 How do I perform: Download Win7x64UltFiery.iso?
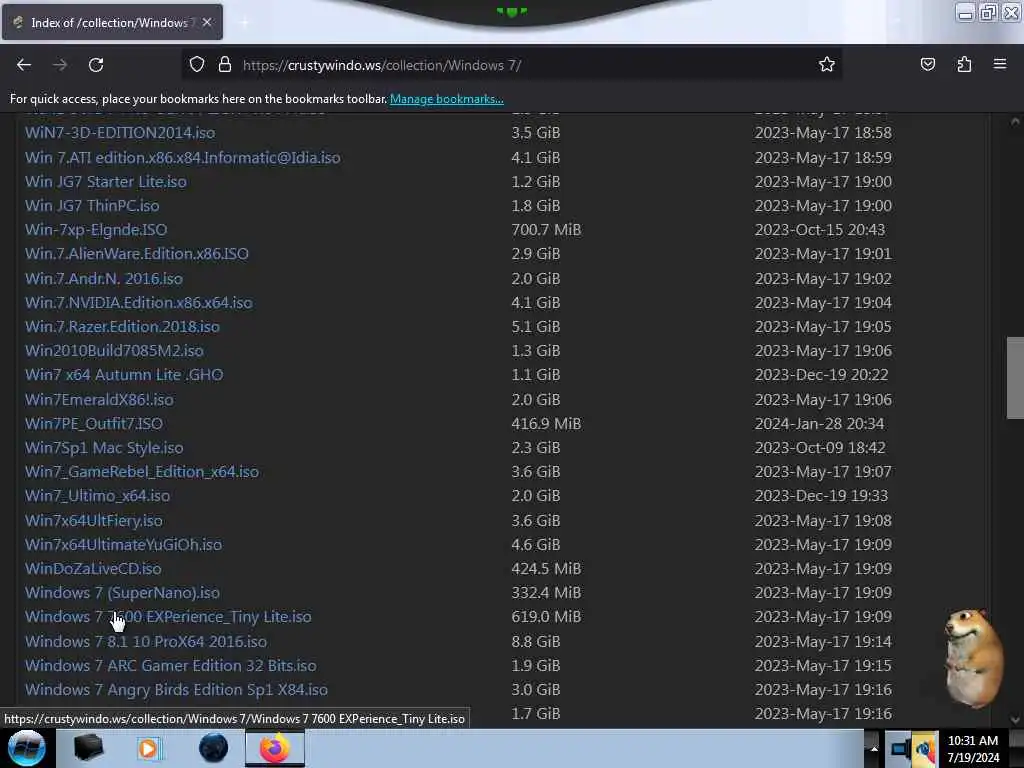[94, 520]
